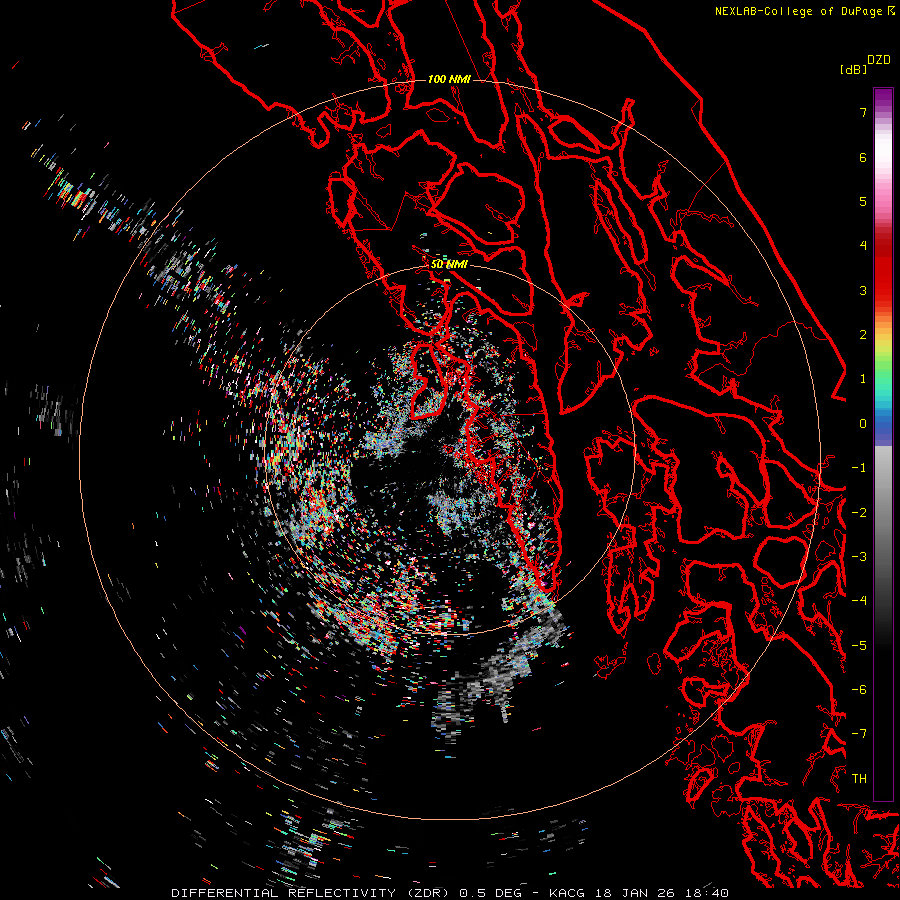Click the 7 dB tick on color scale
The width and height of the screenshot is (900, 900).
click(863, 112)
